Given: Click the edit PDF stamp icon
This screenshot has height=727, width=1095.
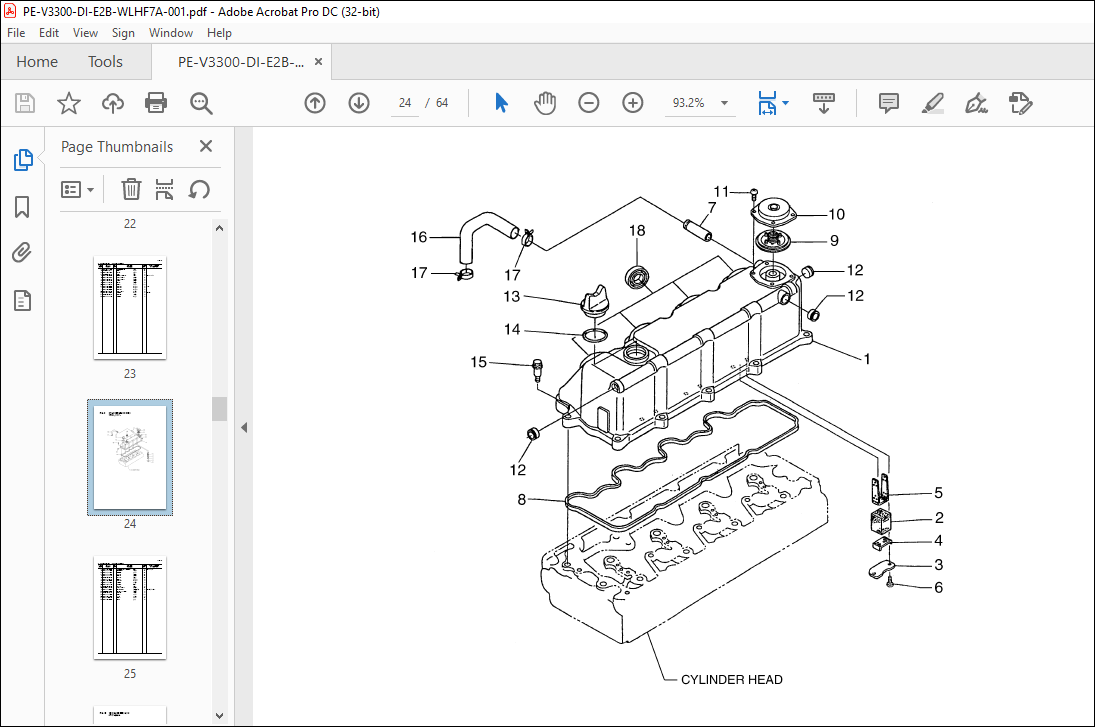Looking at the screenshot, I should click(x=1020, y=103).
